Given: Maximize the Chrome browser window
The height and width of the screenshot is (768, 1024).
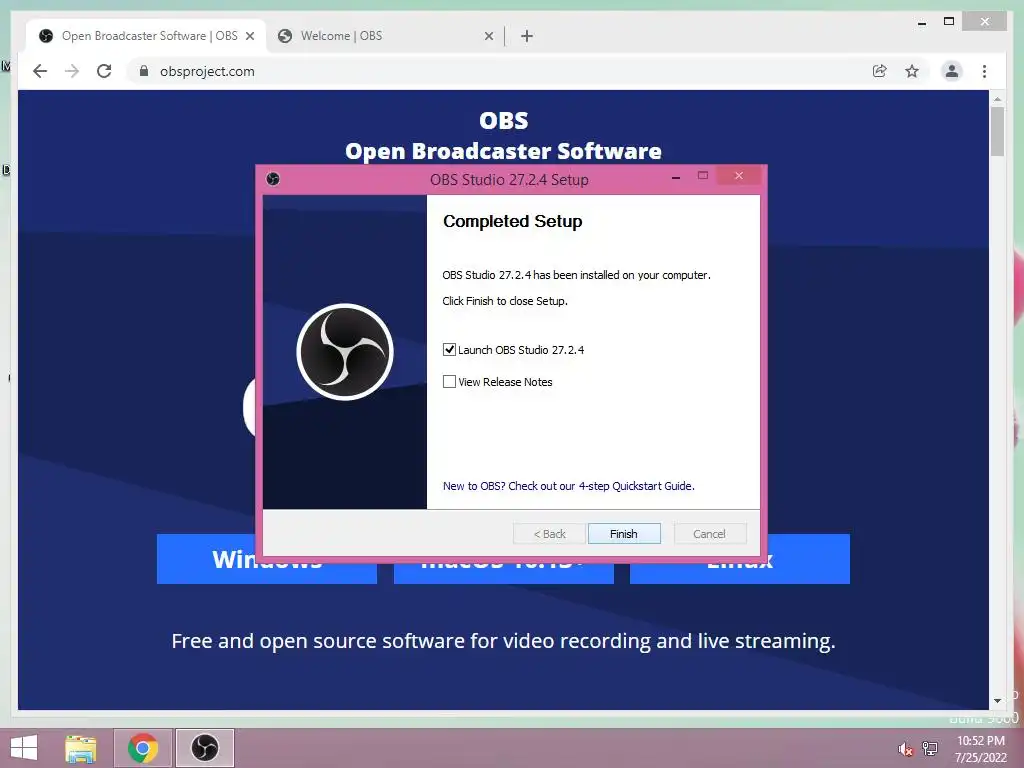Looking at the screenshot, I should (x=949, y=22).
